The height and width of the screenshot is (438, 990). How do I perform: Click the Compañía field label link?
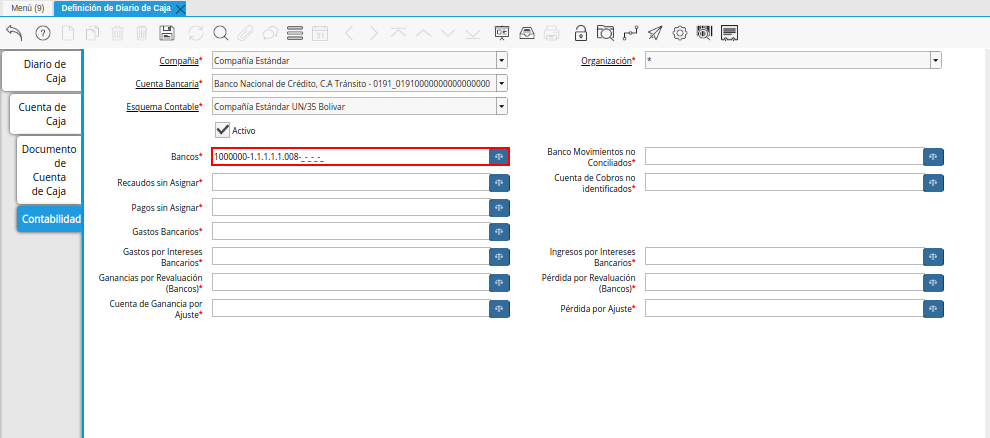pyautogui.click(x=179, y=61)
